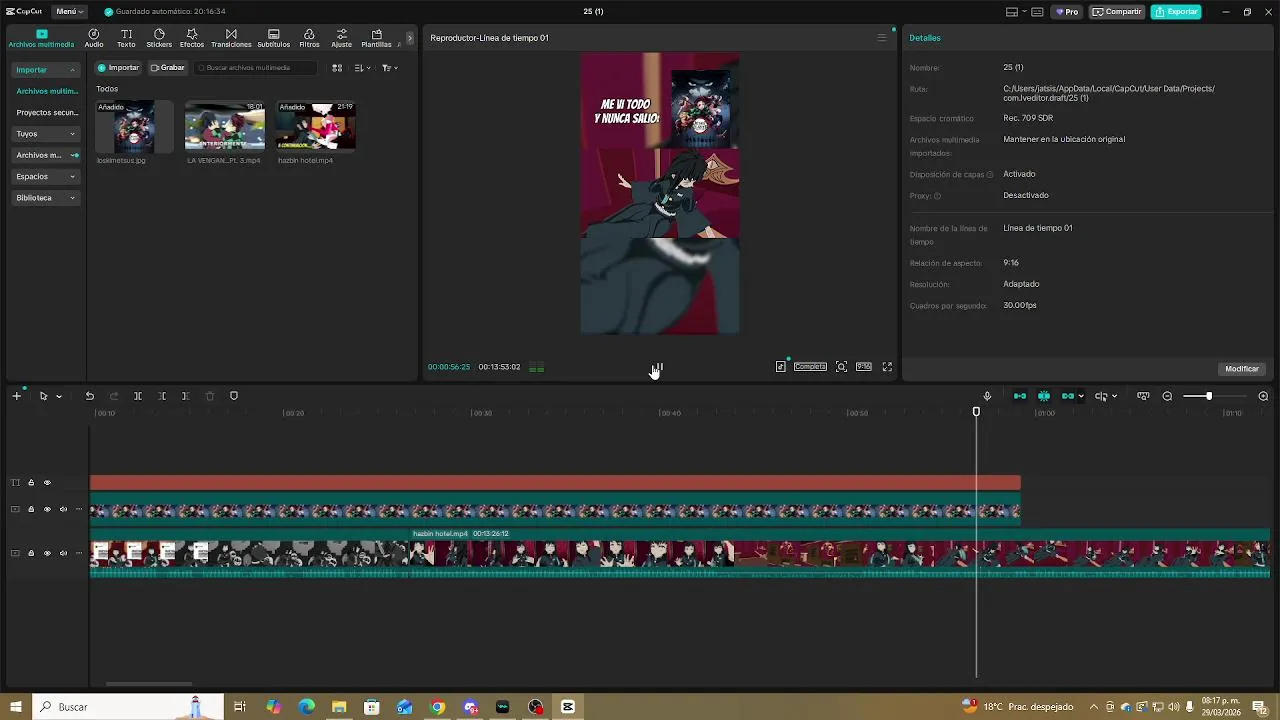This screenshot has width=1280, height=720.
Task: Open the Ajuste tab
Action: [x=341, y=38]
